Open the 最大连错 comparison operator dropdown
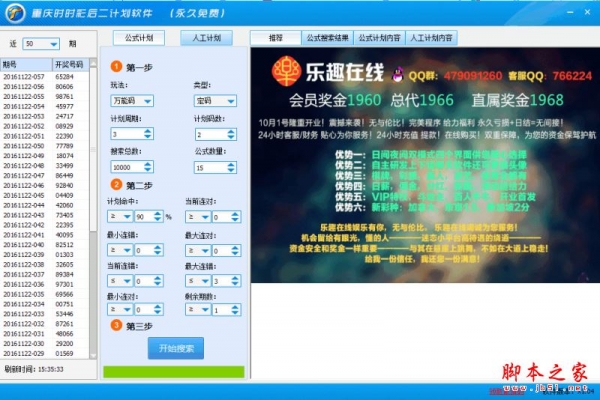600x400 pixels. pyautogui.click(x=198, y=281)
